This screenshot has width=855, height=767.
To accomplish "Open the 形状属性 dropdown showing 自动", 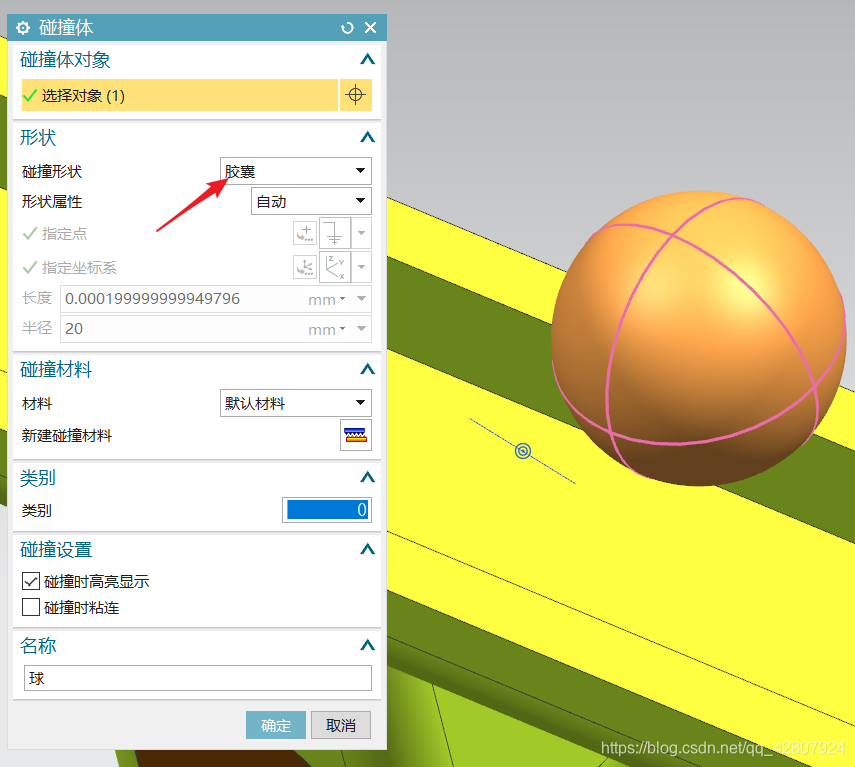I will (x=311, y=201).
